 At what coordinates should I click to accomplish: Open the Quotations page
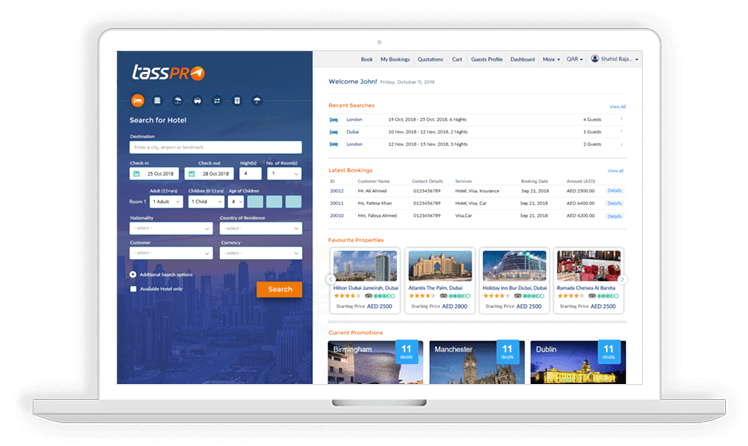[x=430, y=59]
